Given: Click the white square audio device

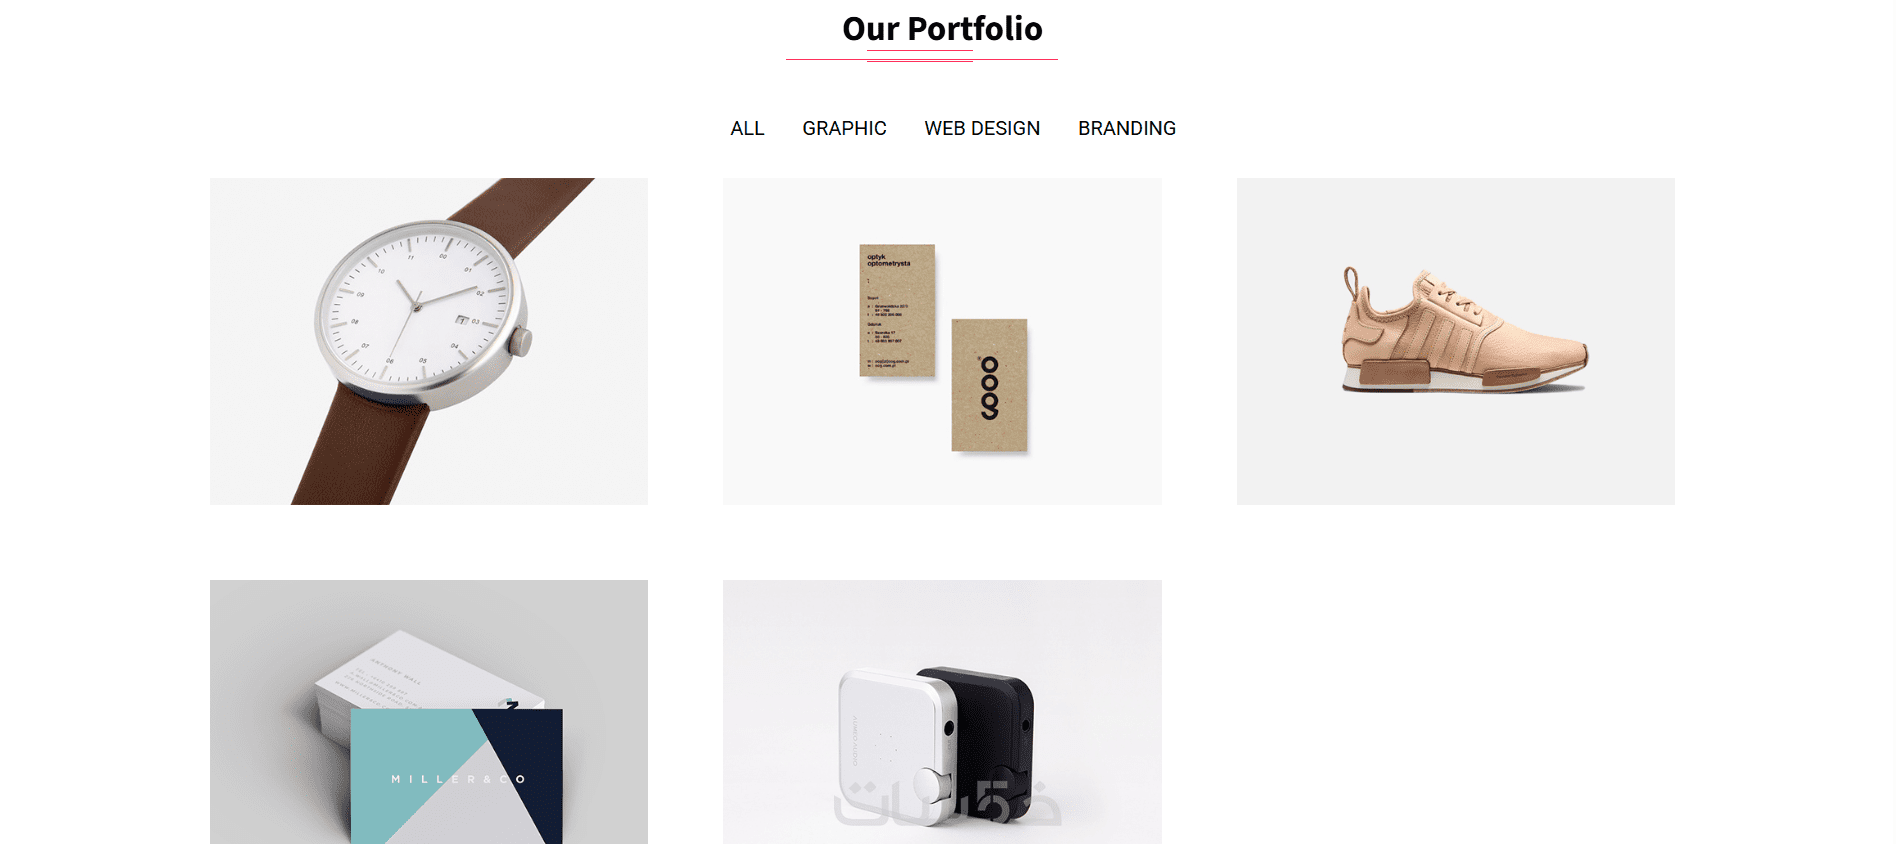Looking at the screenshot, I should [x=895, y=745].
